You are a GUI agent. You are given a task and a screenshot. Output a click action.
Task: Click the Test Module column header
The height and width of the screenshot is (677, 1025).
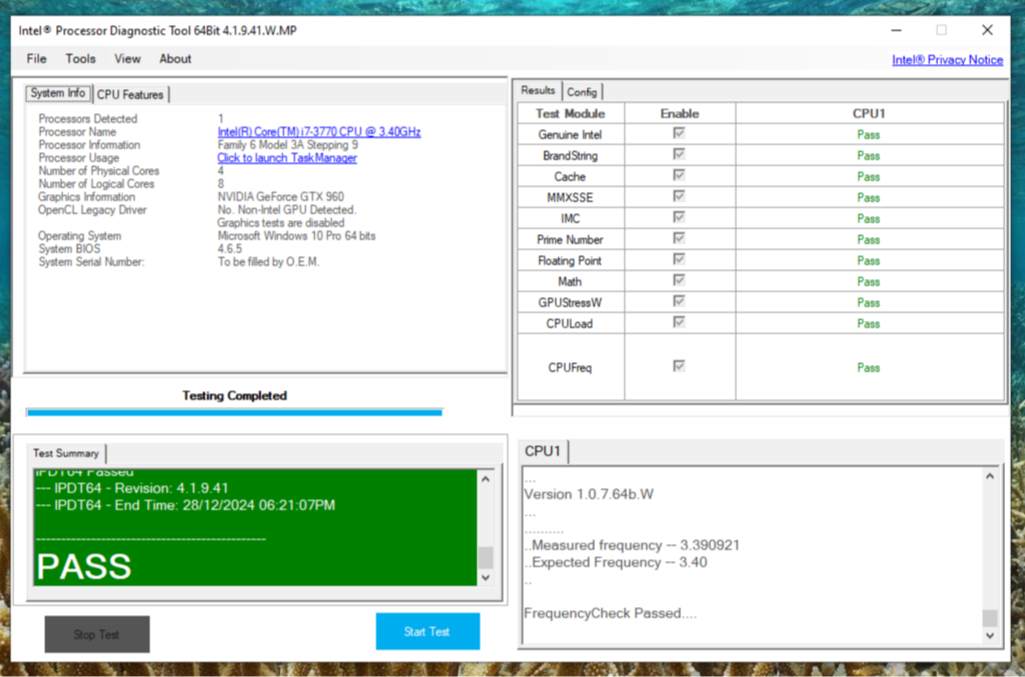pos(570,114)
